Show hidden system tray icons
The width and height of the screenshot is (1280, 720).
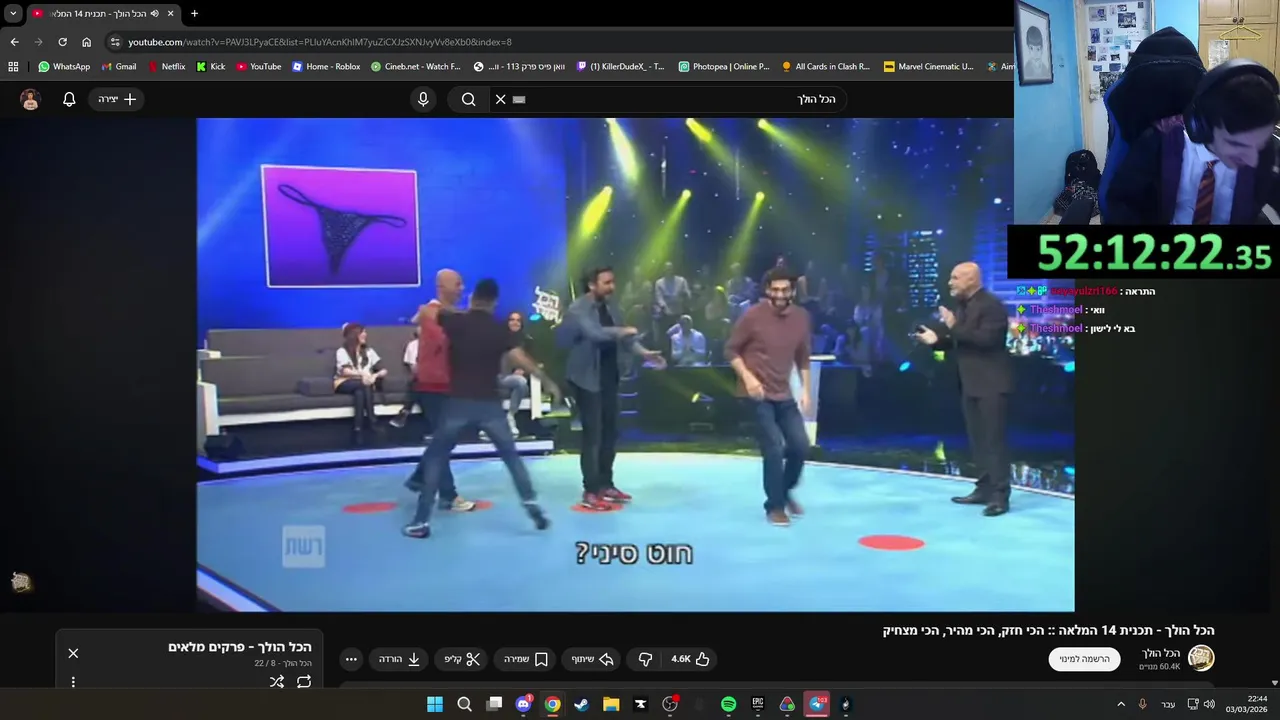(x=1120, y=704)
